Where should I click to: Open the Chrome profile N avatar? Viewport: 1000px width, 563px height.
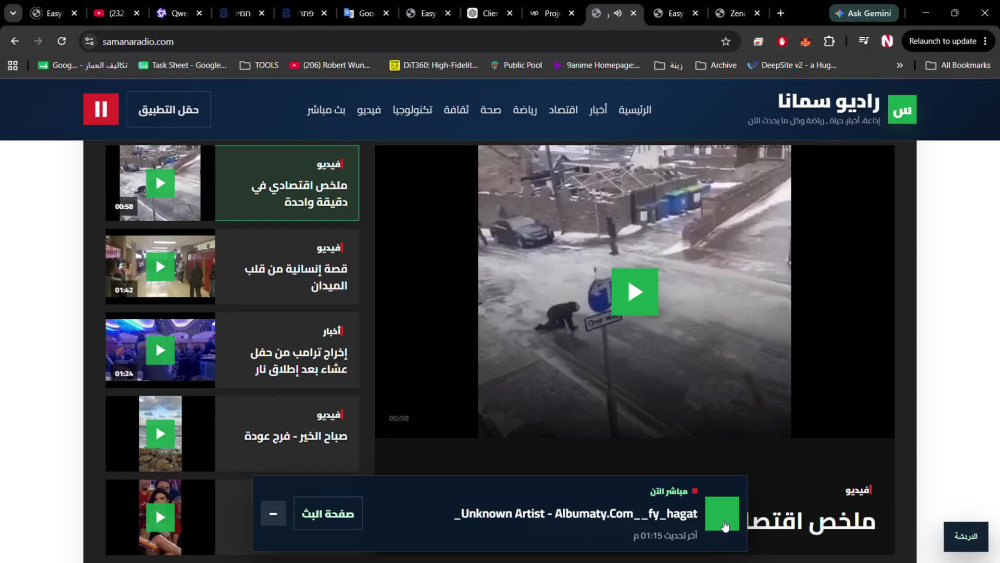pyautogui.click(x=887, y=41)
